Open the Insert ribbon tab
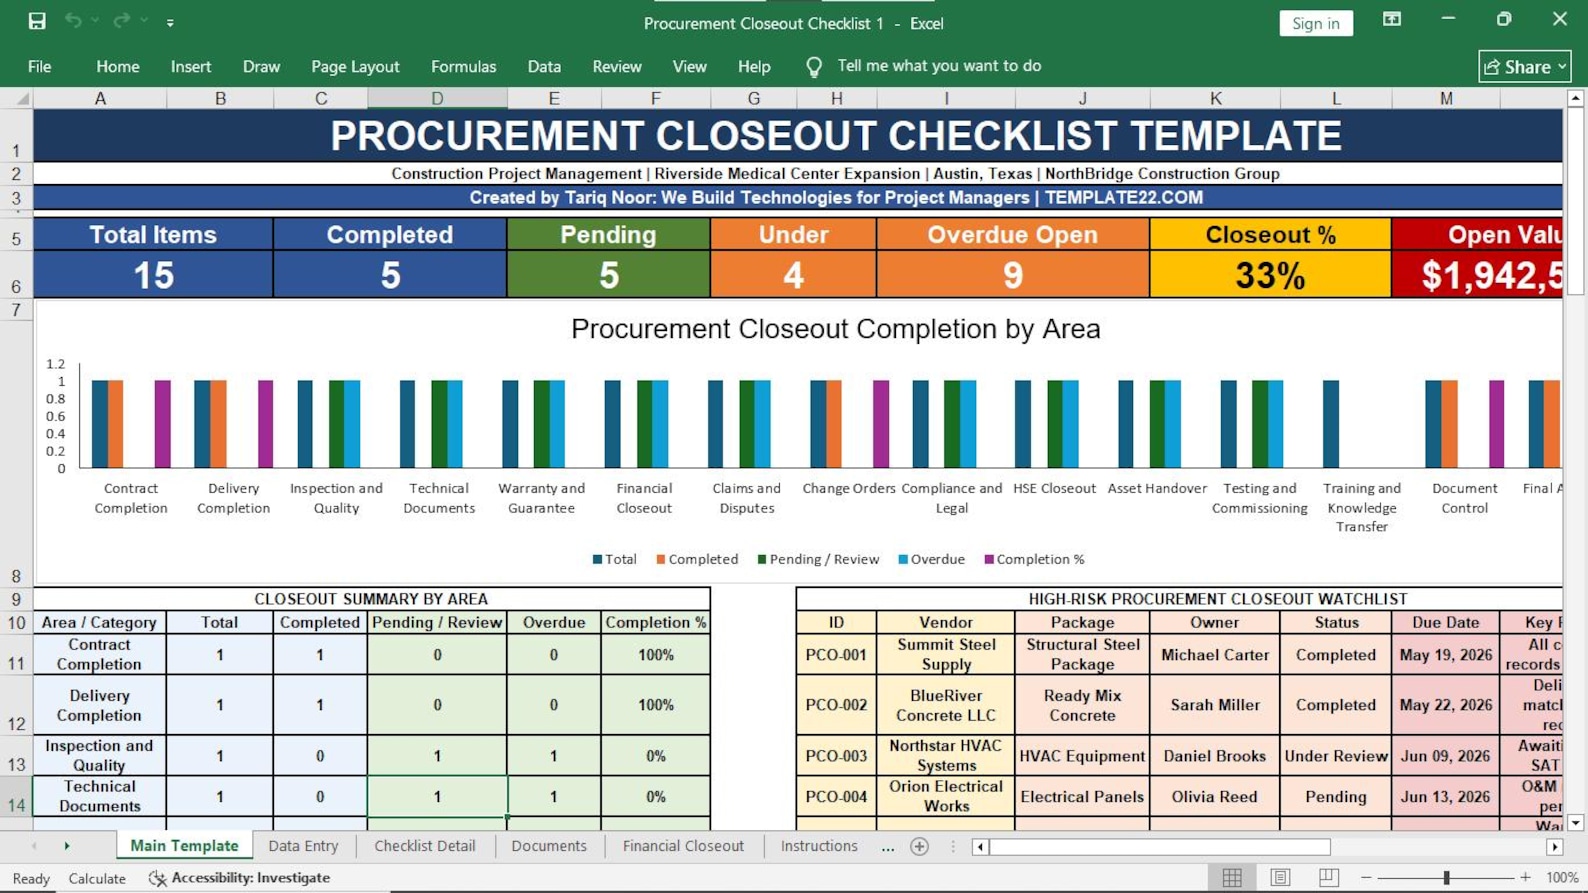 191,66
